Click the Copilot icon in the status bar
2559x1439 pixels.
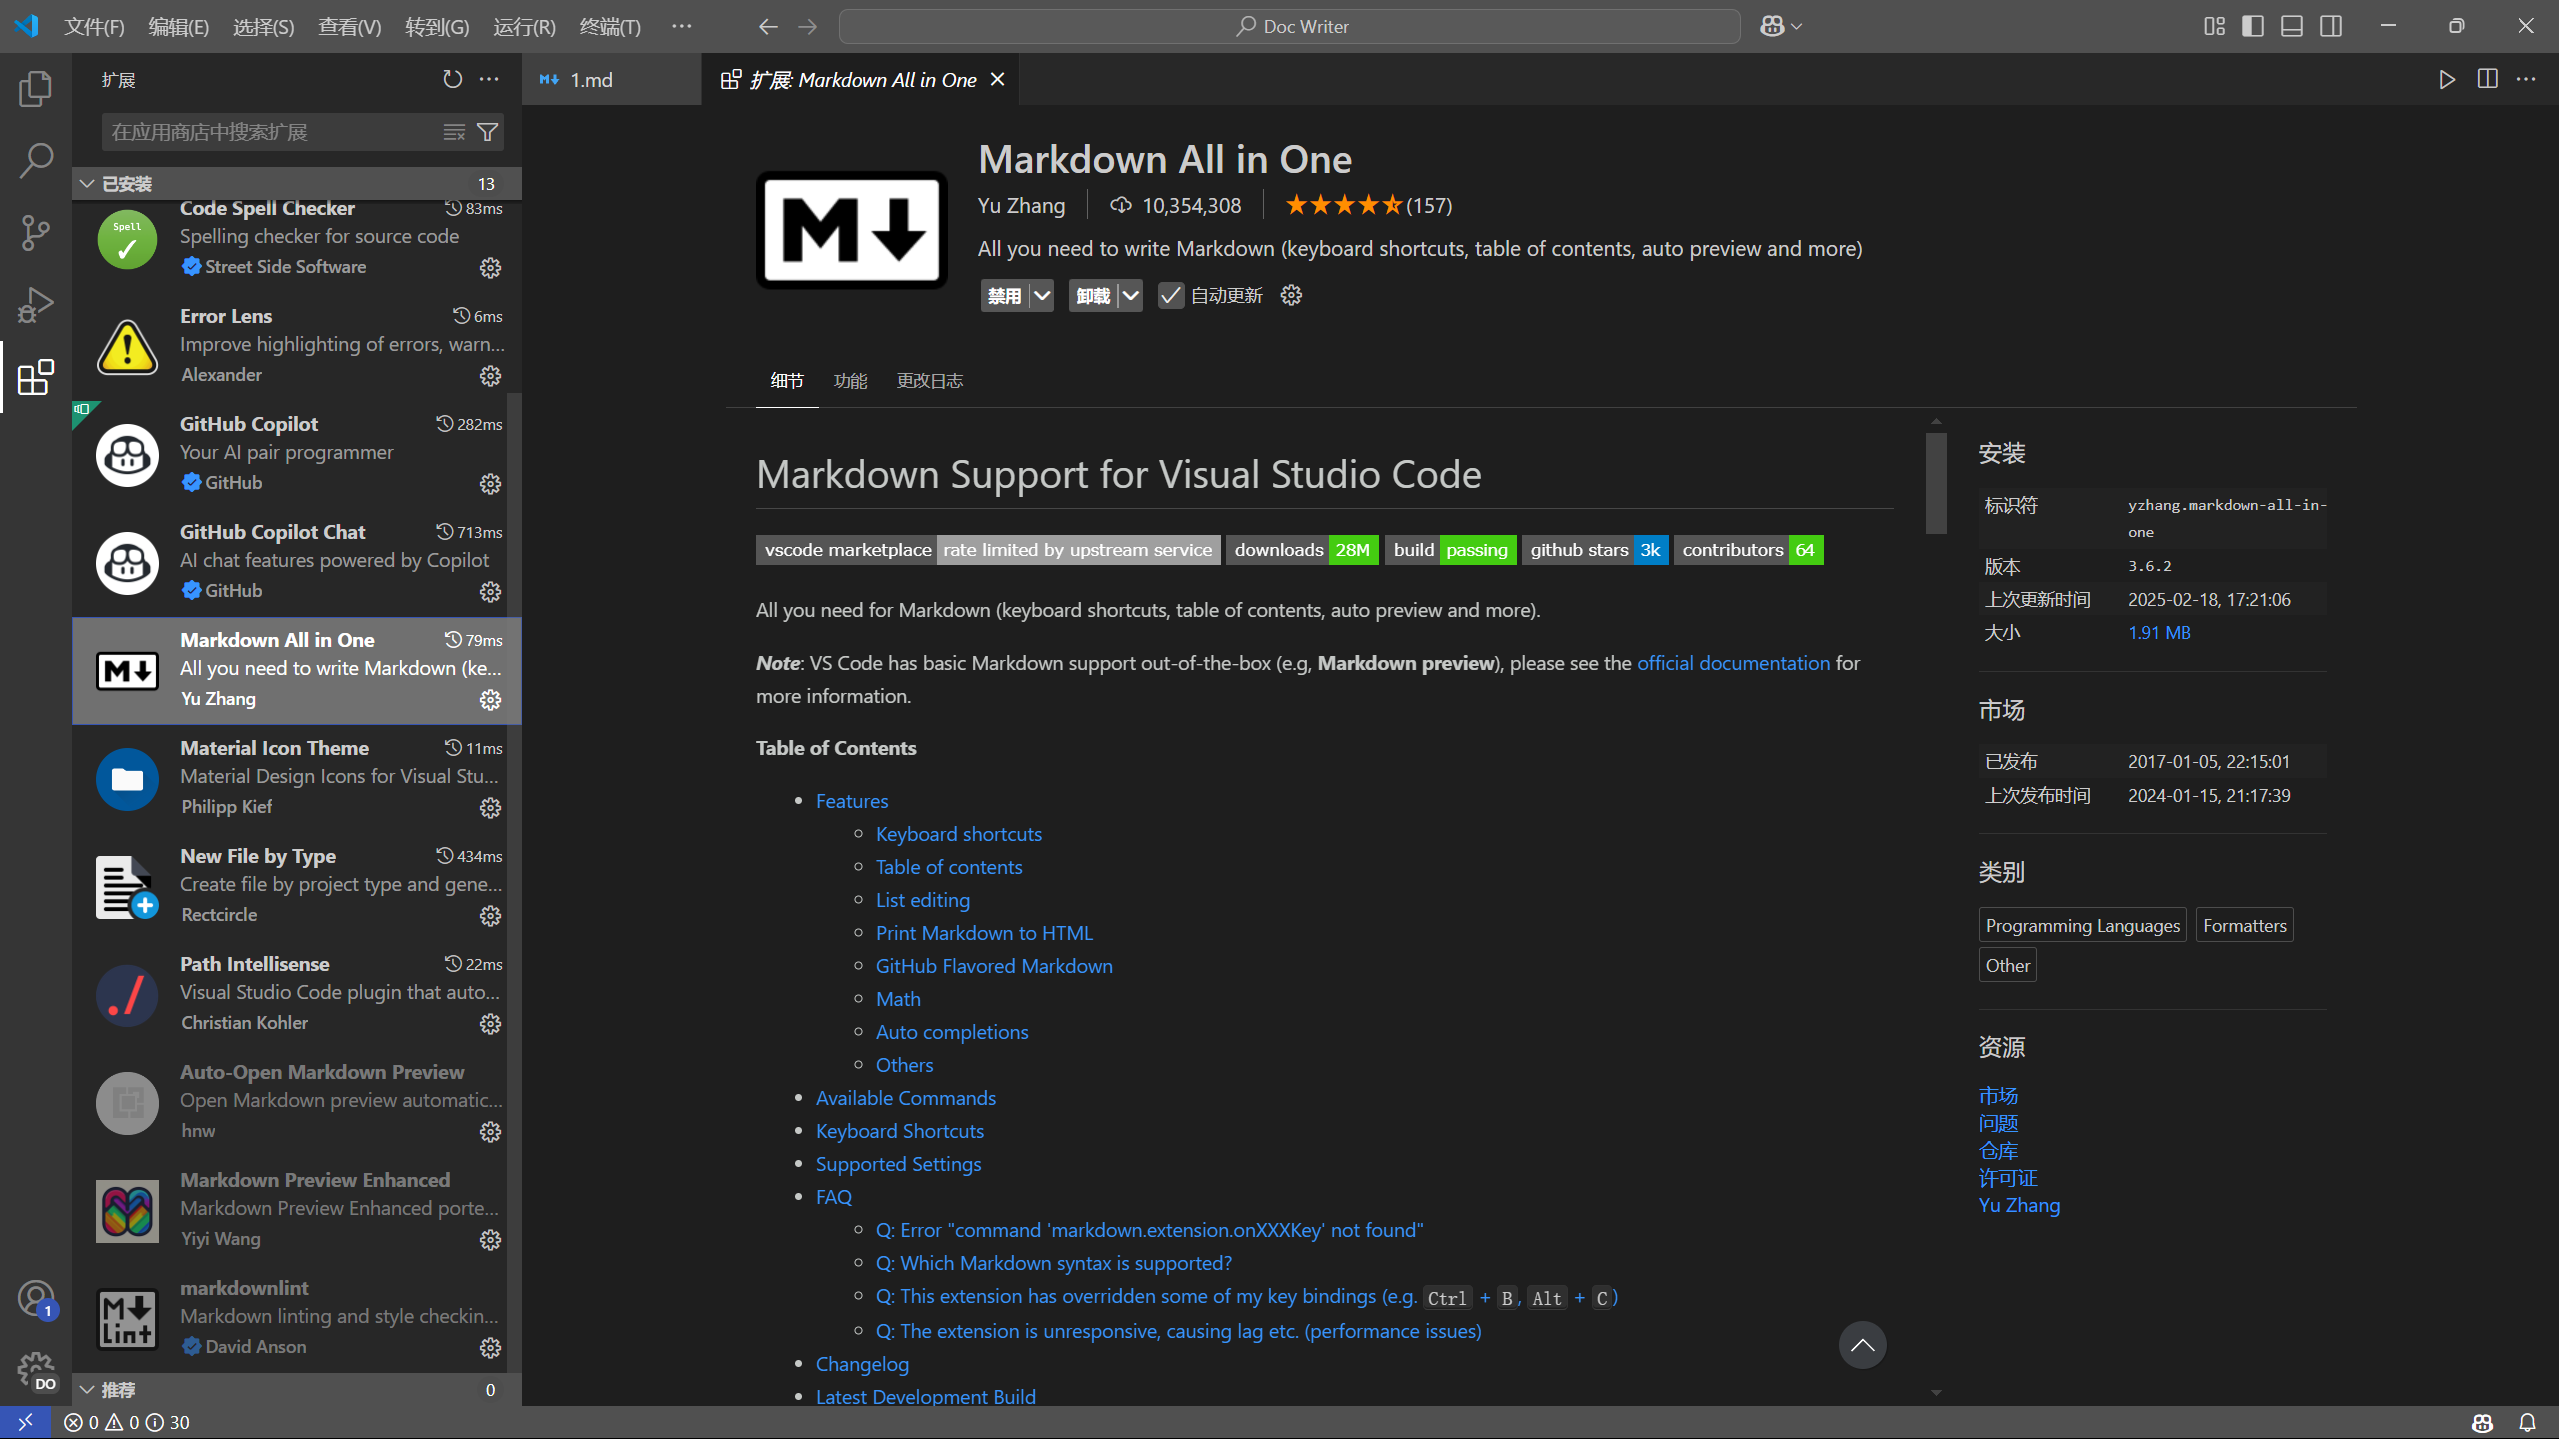[x=2481, y=1421]
